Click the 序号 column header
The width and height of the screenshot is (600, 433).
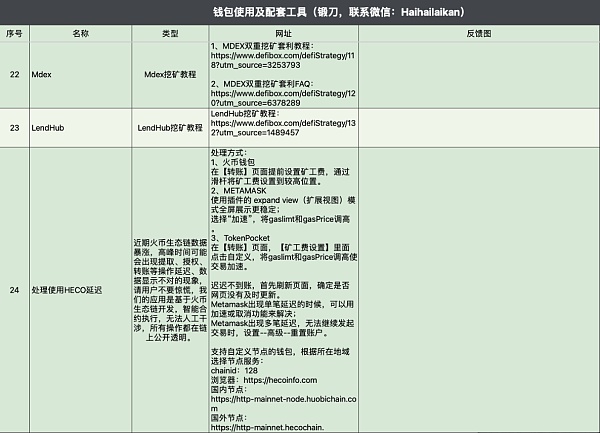(x=15, y=34)
